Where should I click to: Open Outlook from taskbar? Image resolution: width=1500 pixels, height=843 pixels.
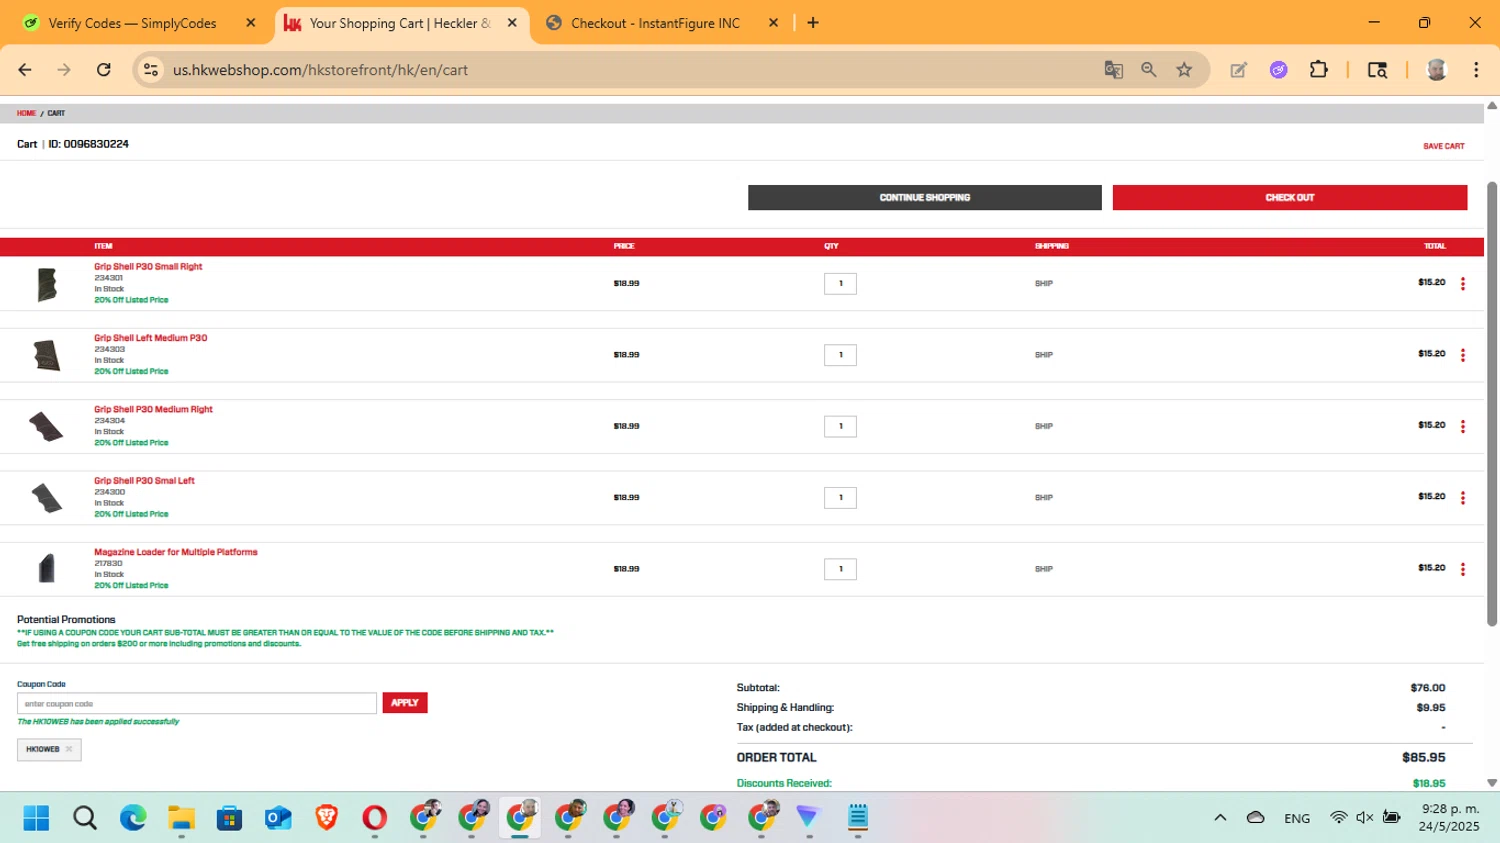pos(278,818)
